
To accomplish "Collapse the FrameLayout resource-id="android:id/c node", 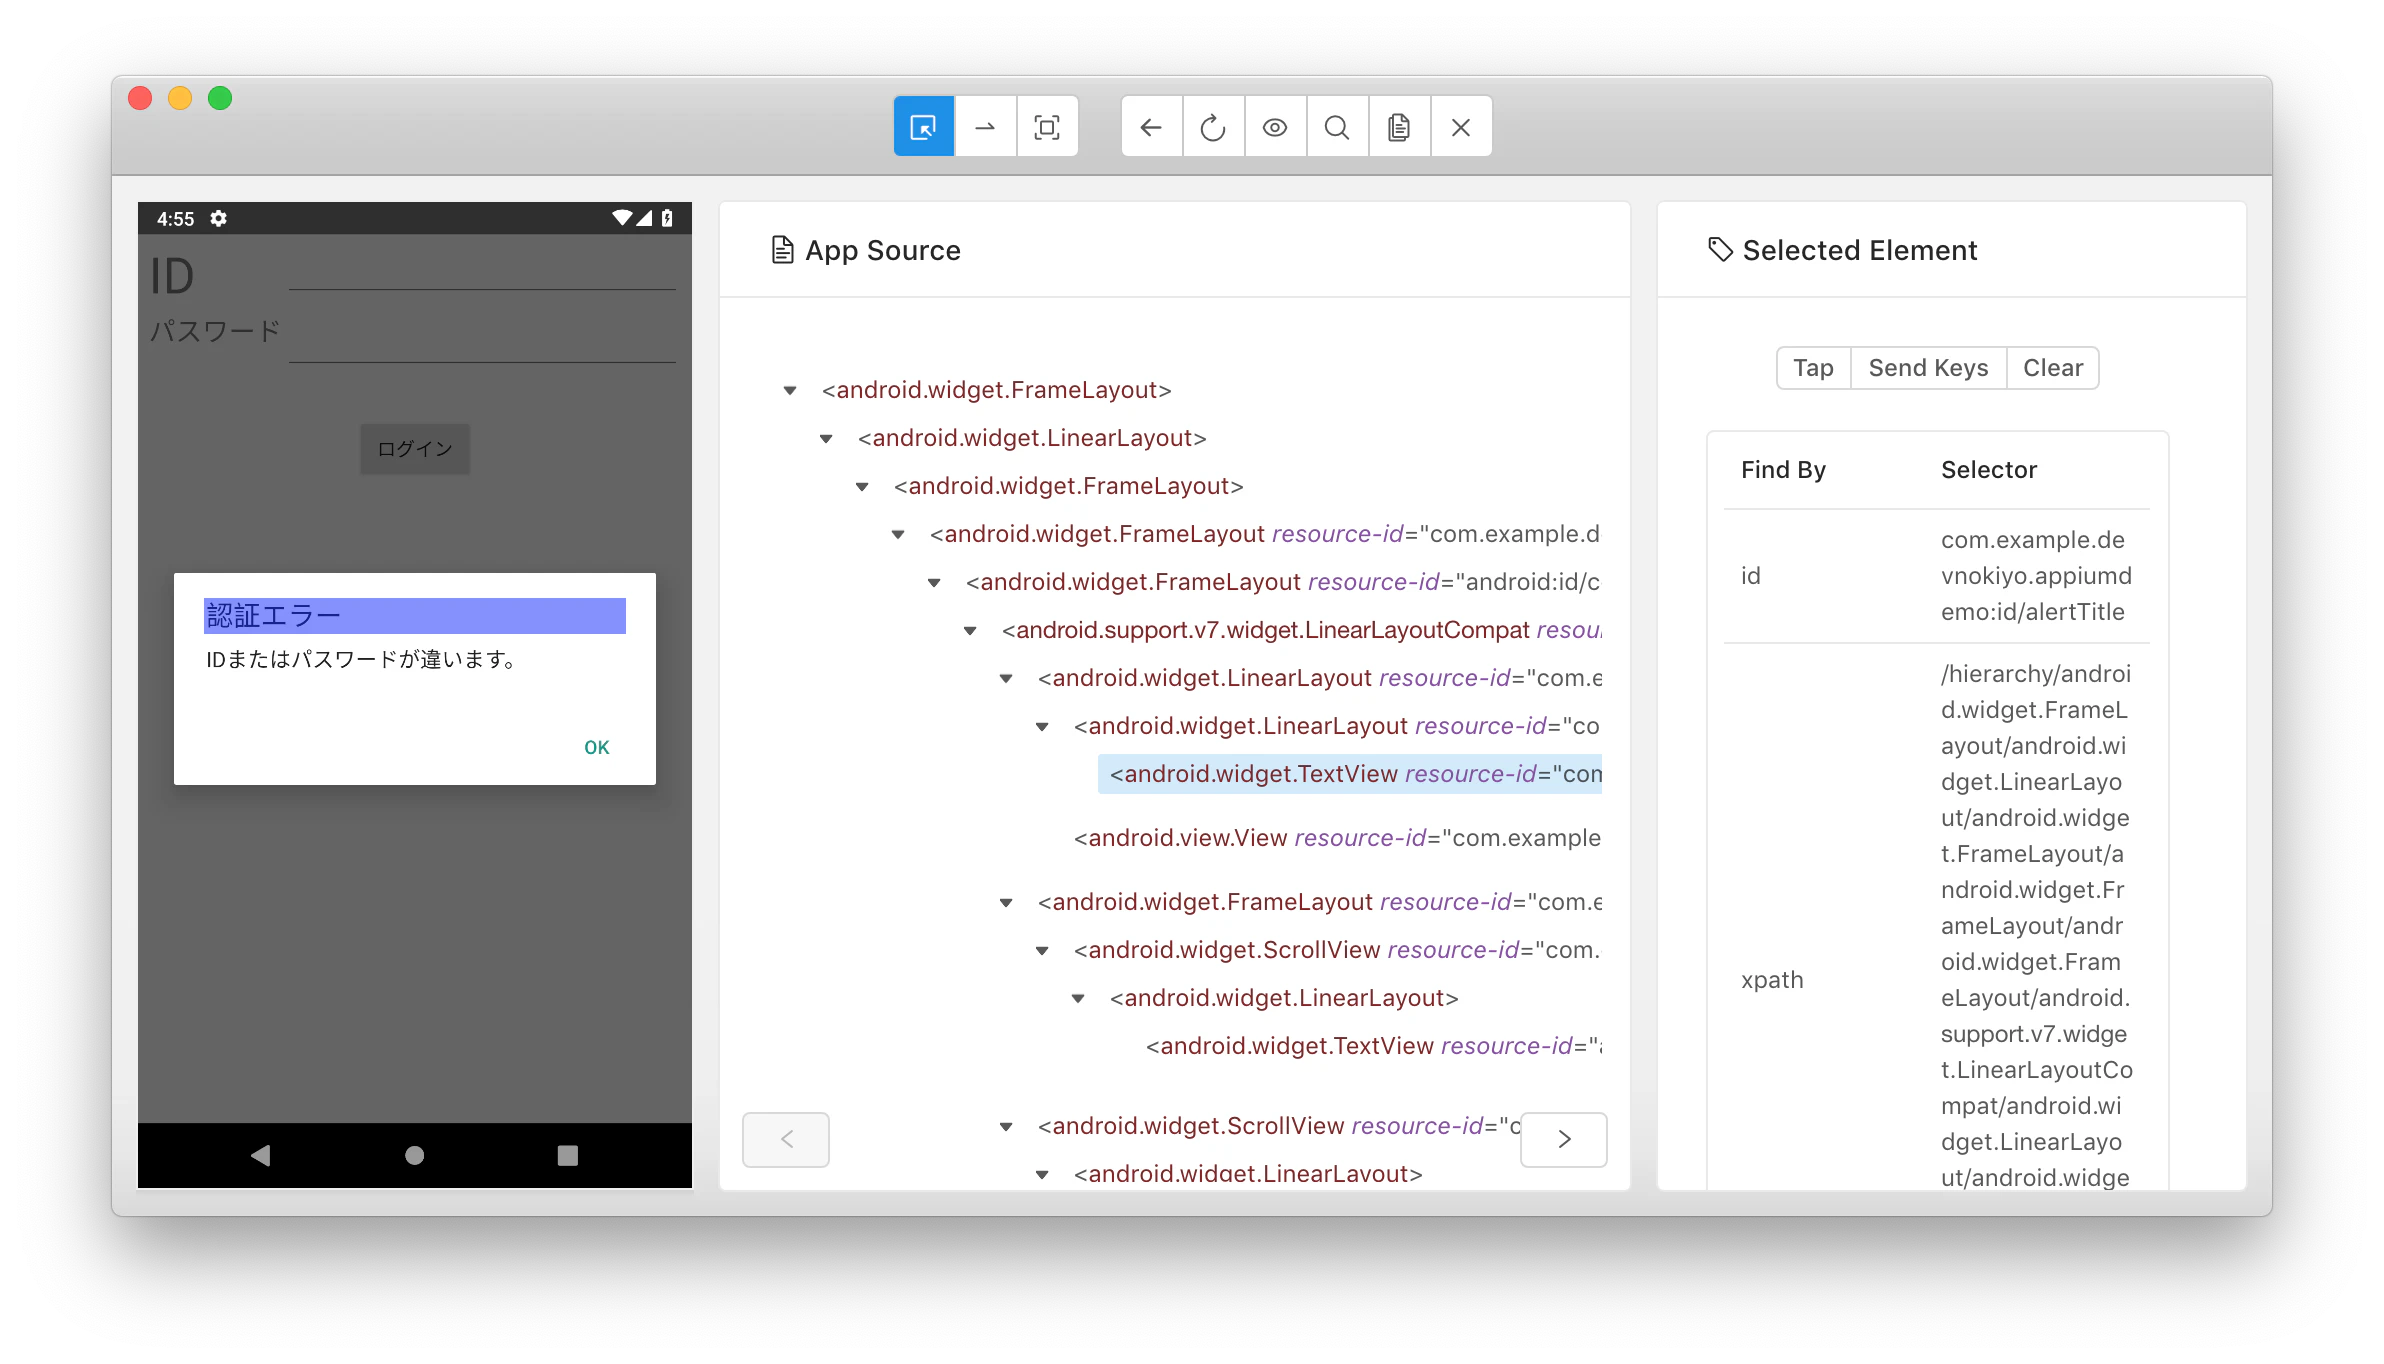I will point(934,583).
